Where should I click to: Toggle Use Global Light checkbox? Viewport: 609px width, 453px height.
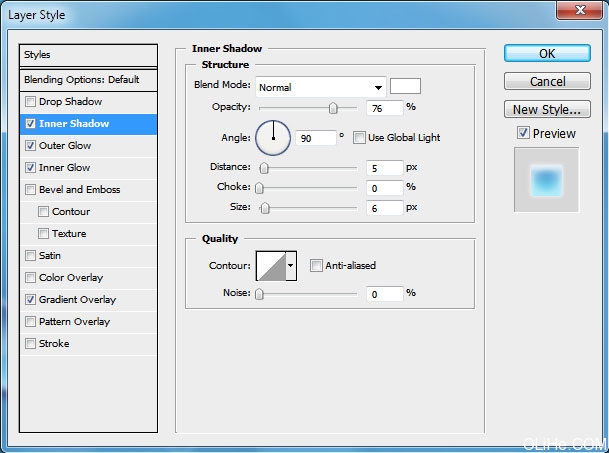(360, 137)
